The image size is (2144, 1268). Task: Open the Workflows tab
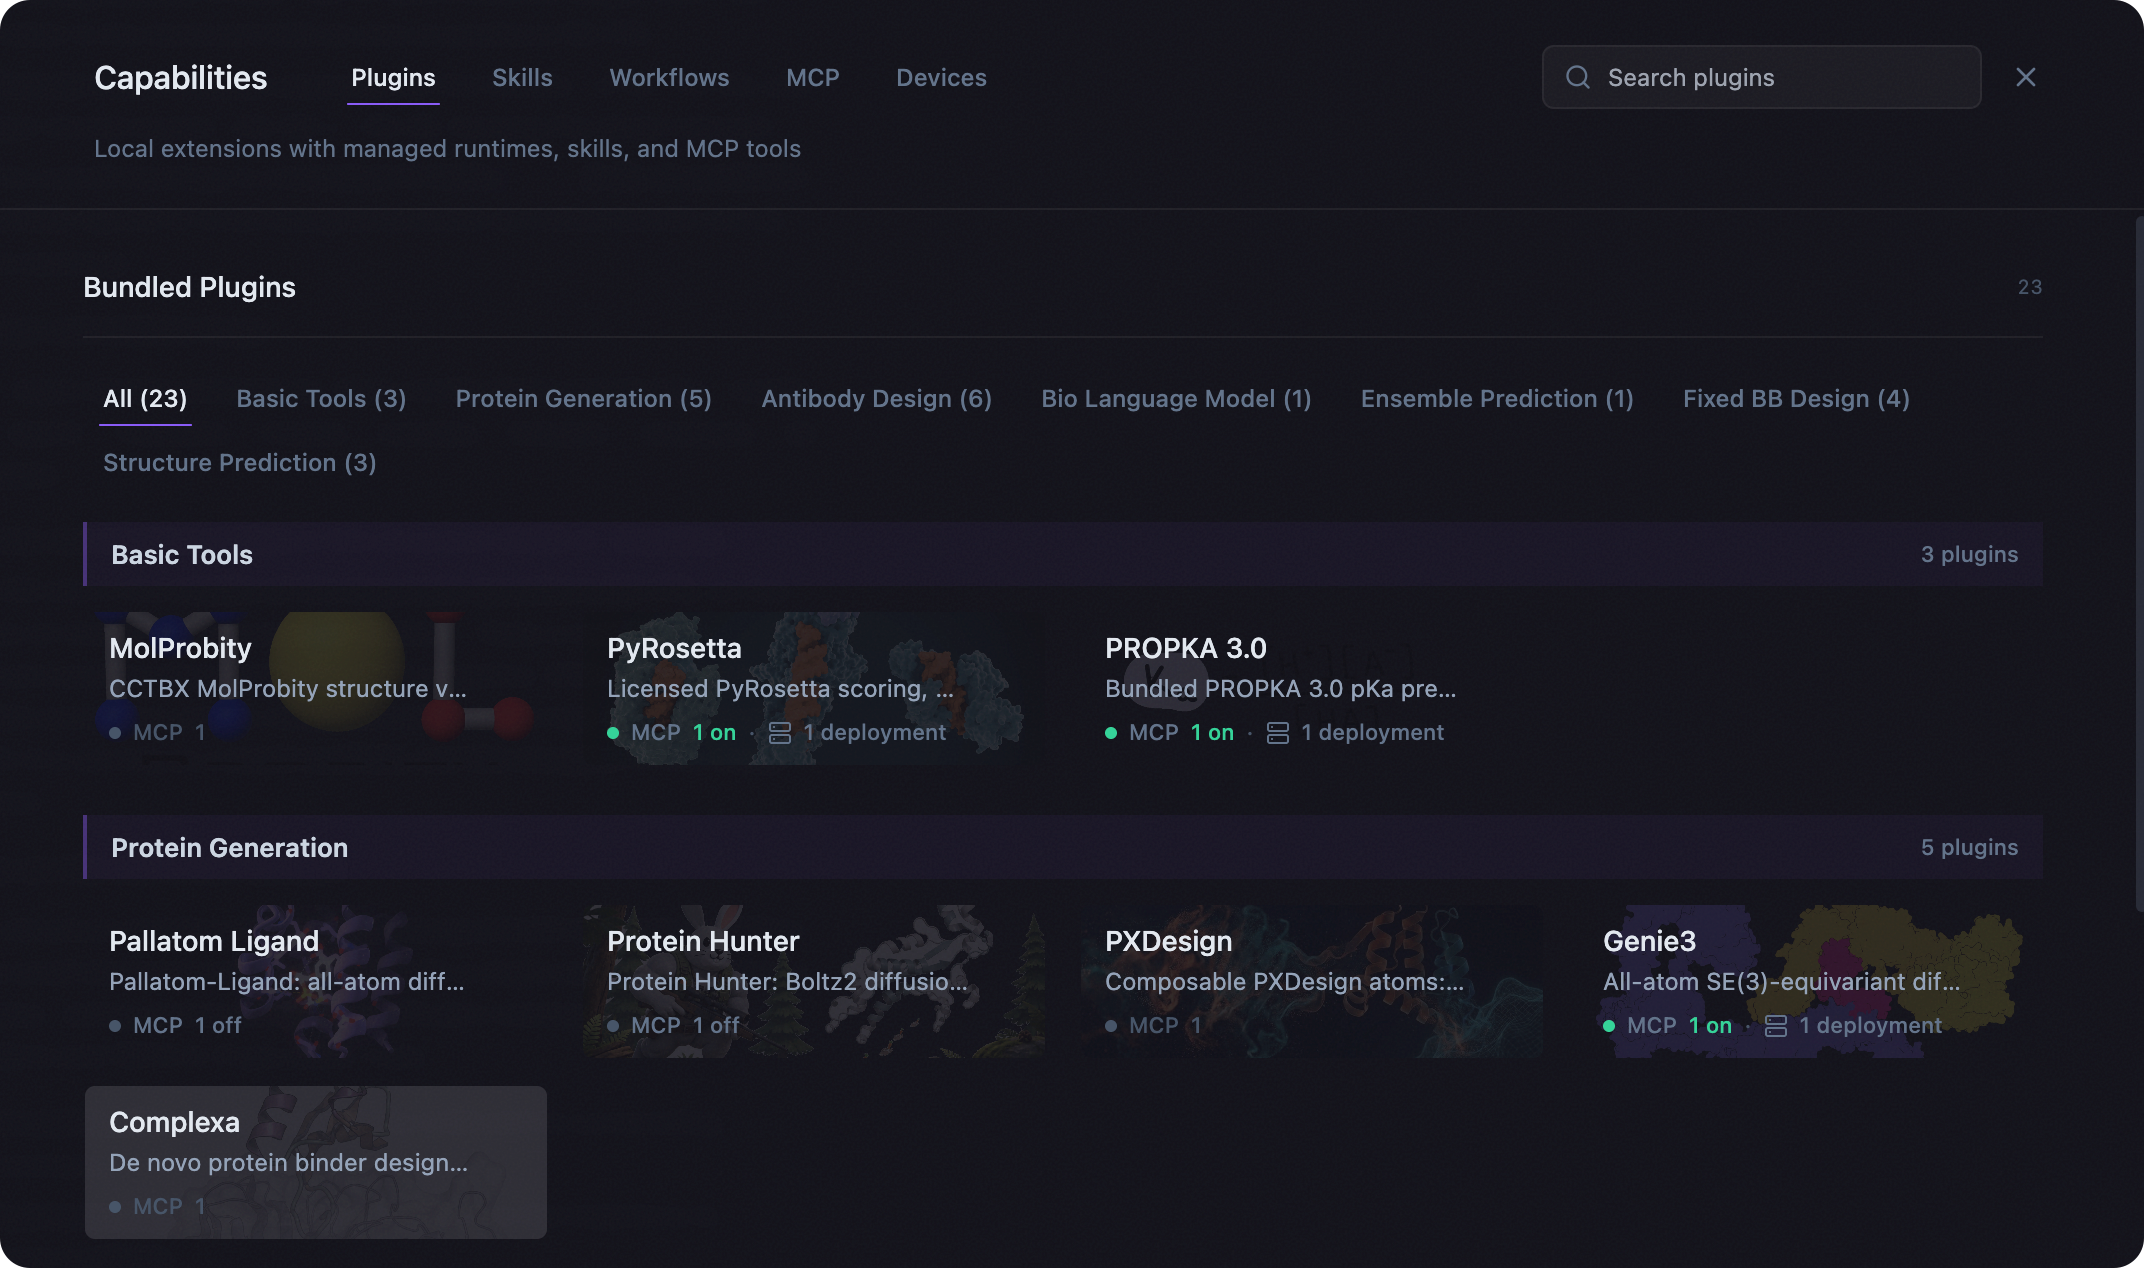pyautogui.click(x=669, y=78)
